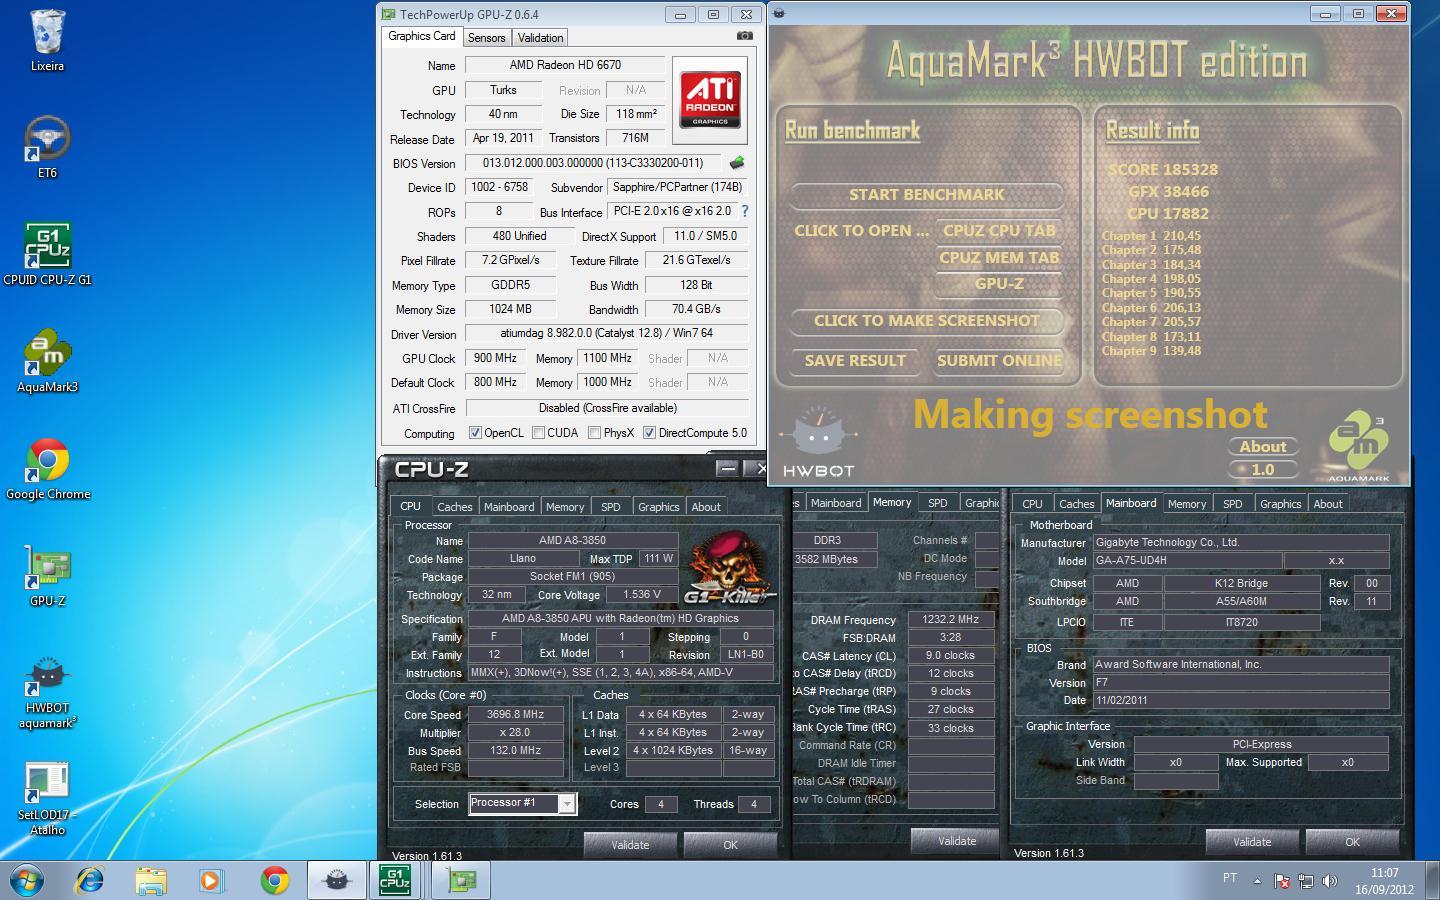
Task: Click Validate in the middle CPU-Z Memory window
Action: (956, 841)
